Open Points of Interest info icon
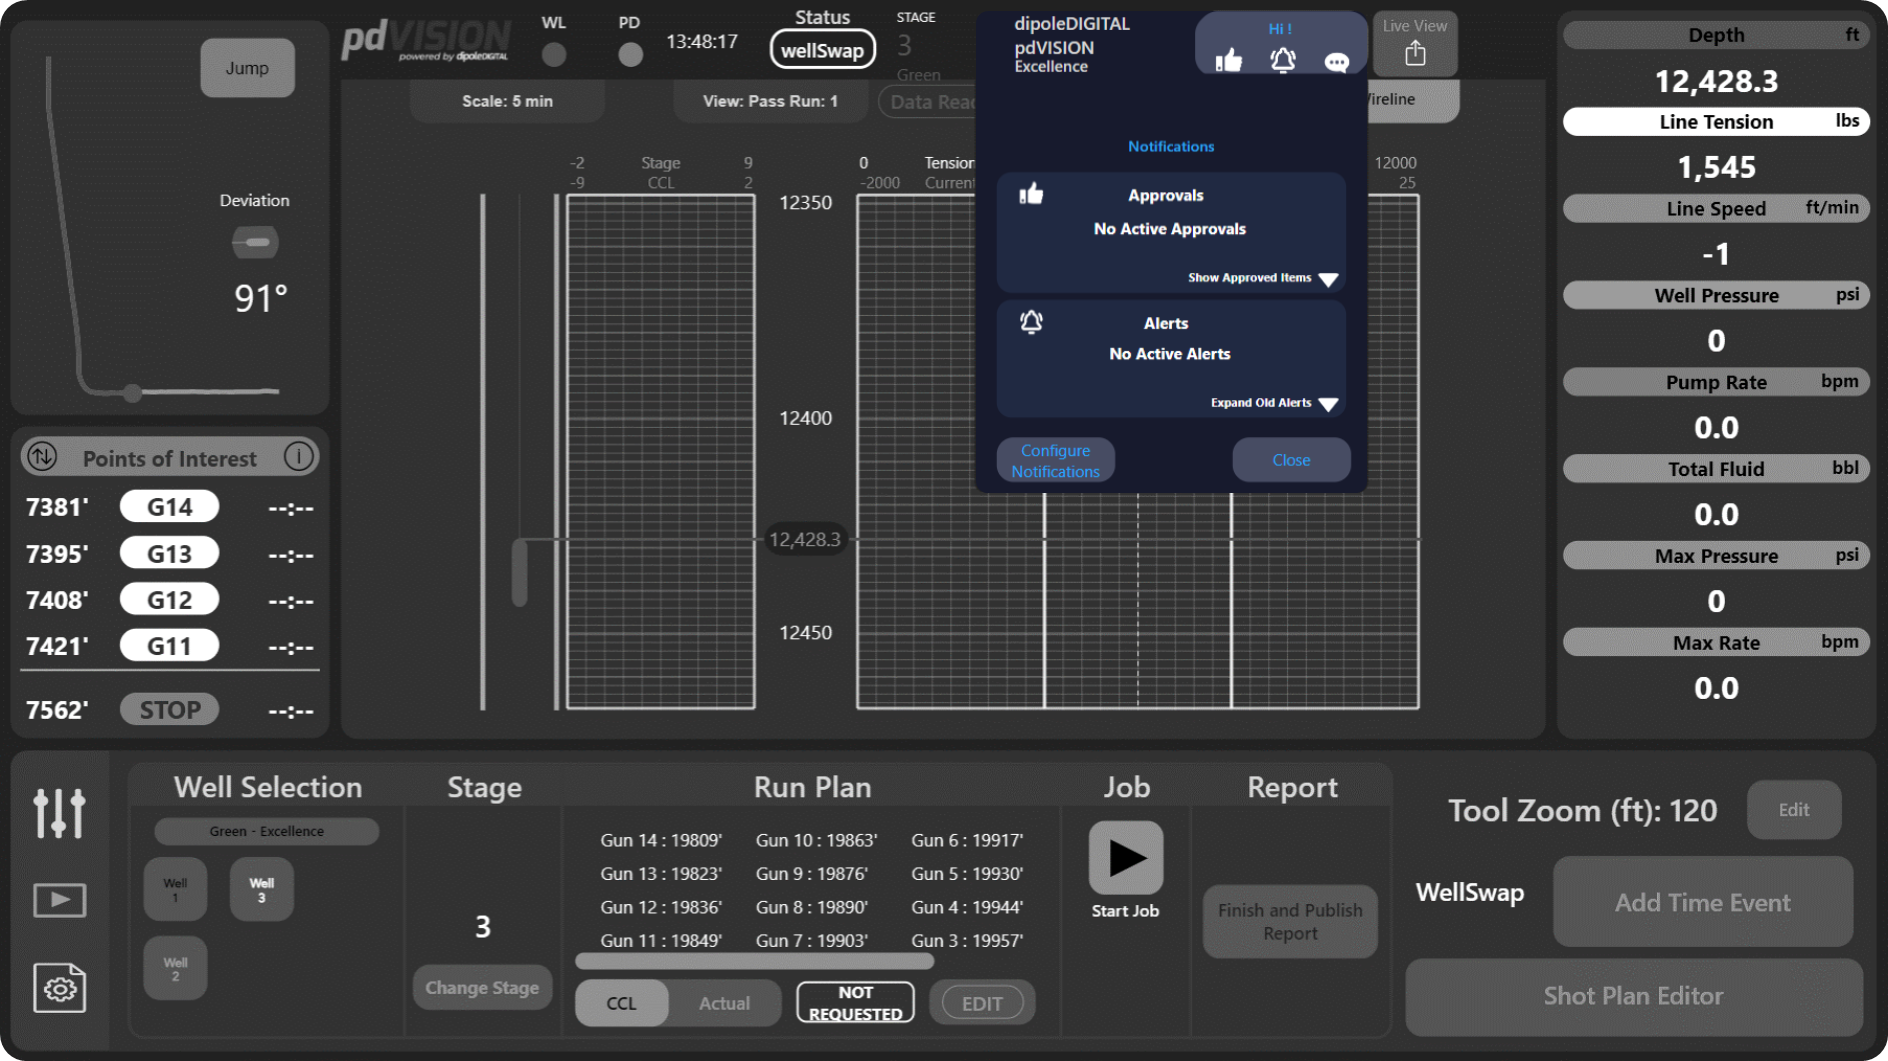 (298, 457)
